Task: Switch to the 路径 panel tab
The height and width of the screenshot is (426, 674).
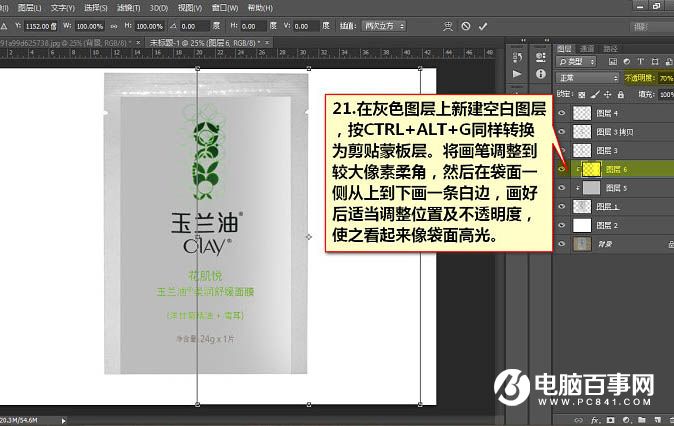Action: pos(610,49)
